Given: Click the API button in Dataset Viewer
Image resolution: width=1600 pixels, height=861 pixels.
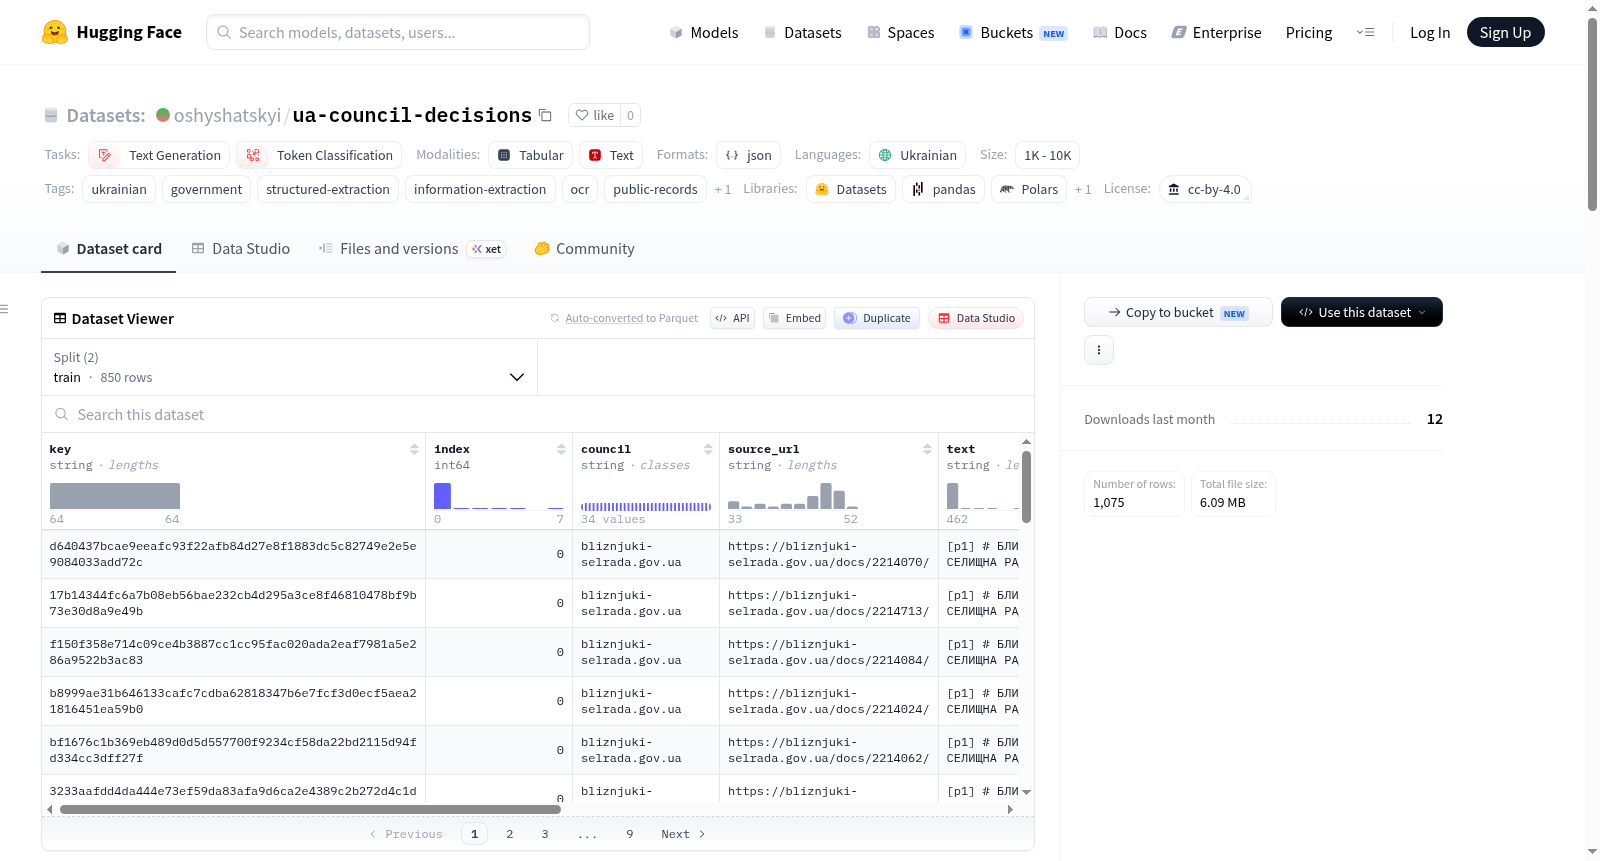Looking at the screenshot, I should point(732,318).
